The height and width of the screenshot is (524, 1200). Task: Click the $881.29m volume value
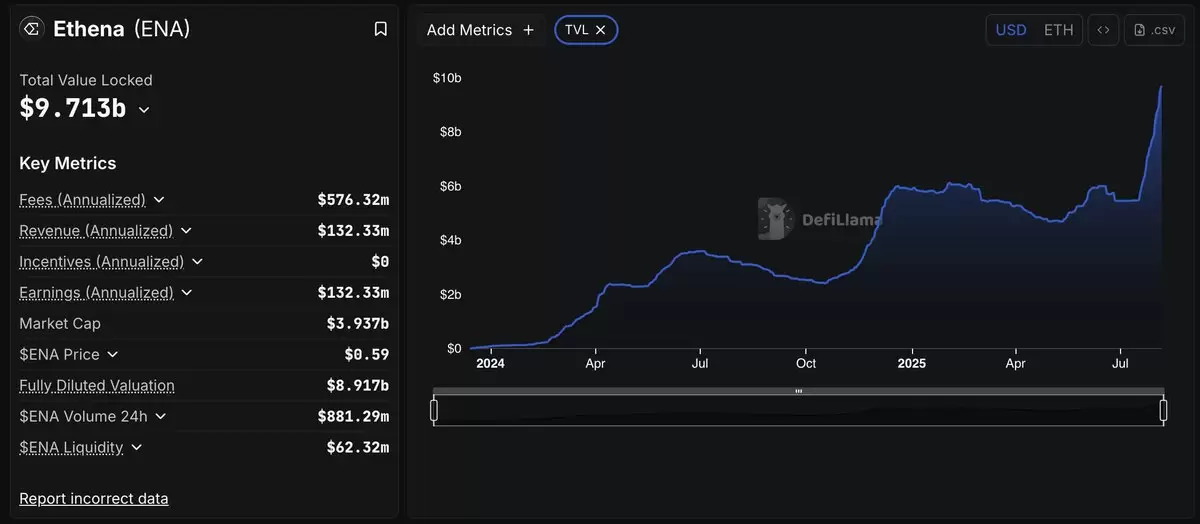353,417
